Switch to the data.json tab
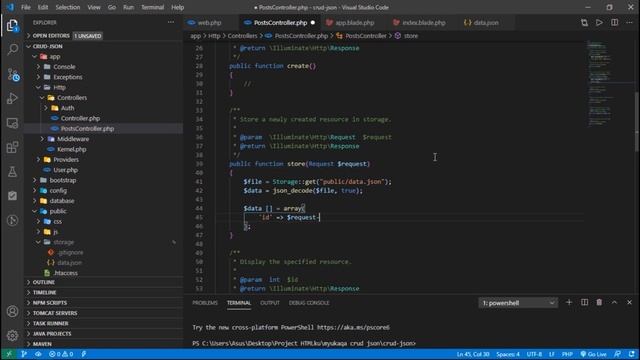 (486, 22)
